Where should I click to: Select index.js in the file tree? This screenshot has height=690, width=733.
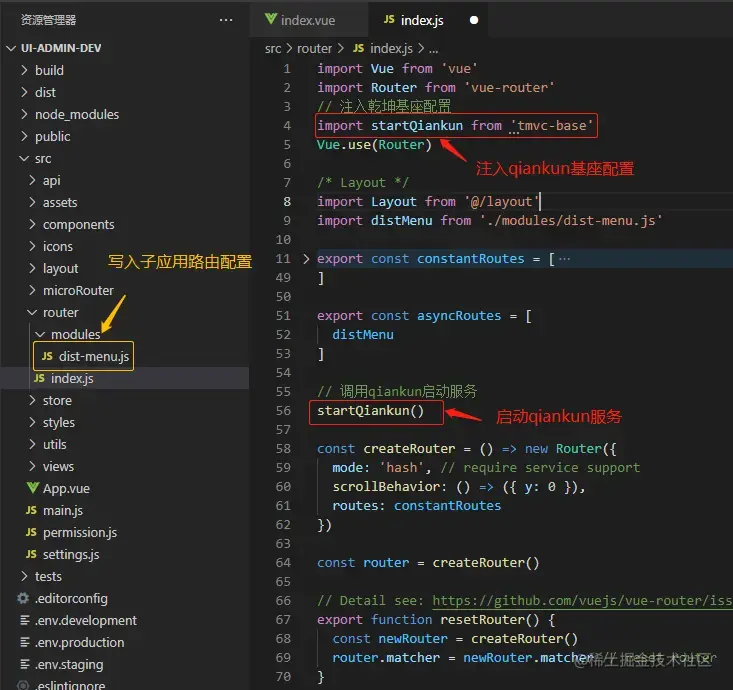point(72,378)
